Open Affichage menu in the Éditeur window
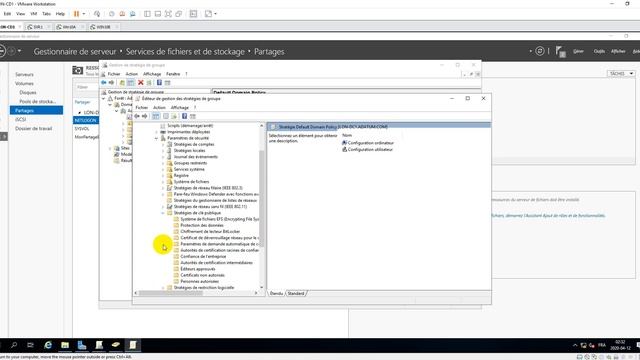This screenshot has width=640, height=360. click(180, 107)
